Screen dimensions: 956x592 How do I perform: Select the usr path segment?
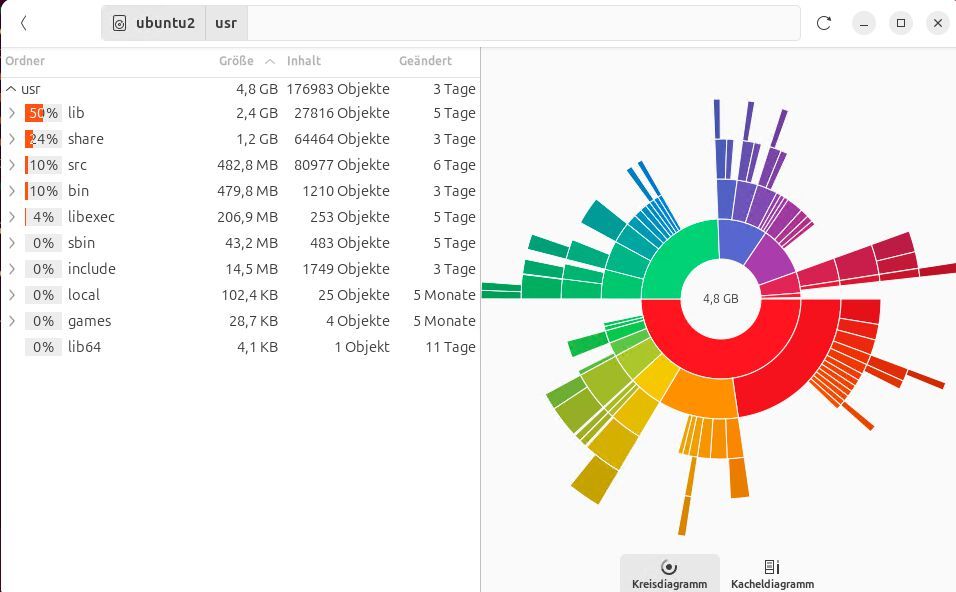[x=226, y=23]
